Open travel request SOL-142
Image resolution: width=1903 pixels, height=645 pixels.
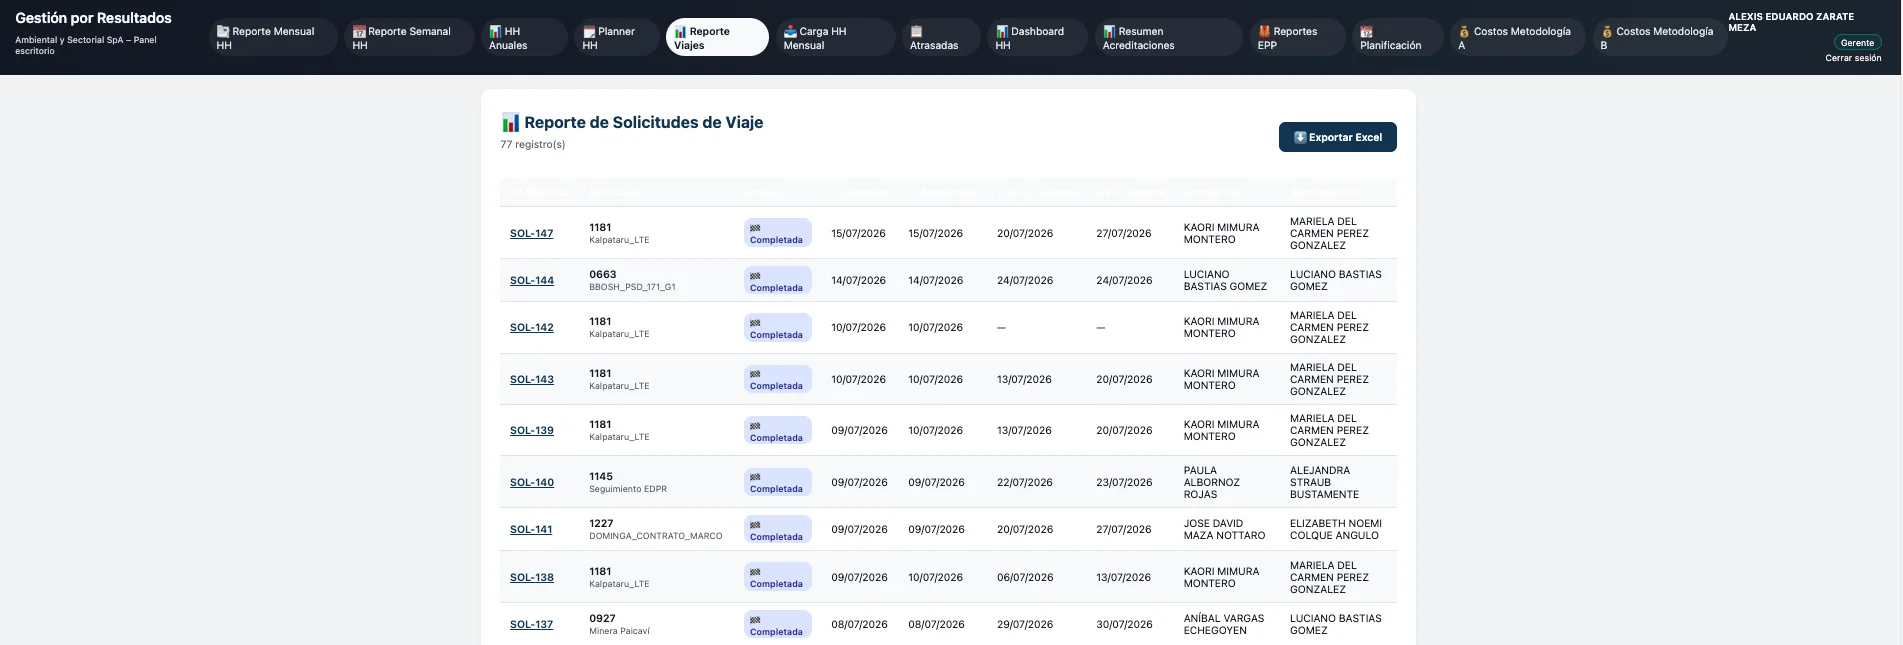tap(531, 327)
